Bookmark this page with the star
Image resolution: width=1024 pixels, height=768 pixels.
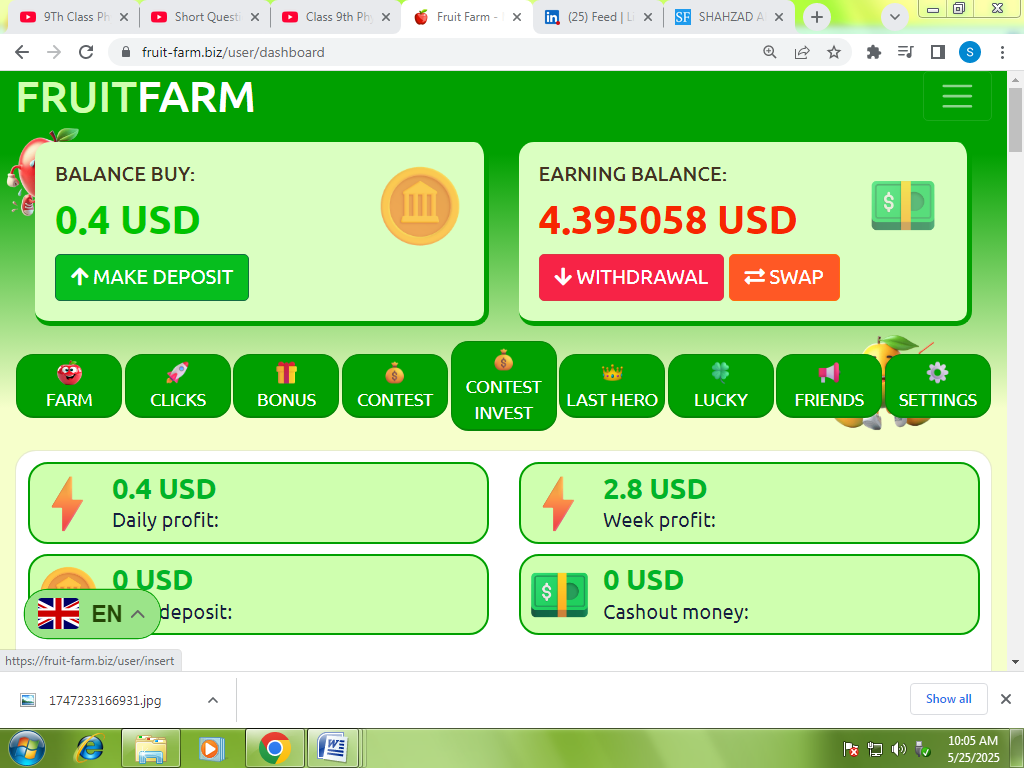click(x=834, y=52)
